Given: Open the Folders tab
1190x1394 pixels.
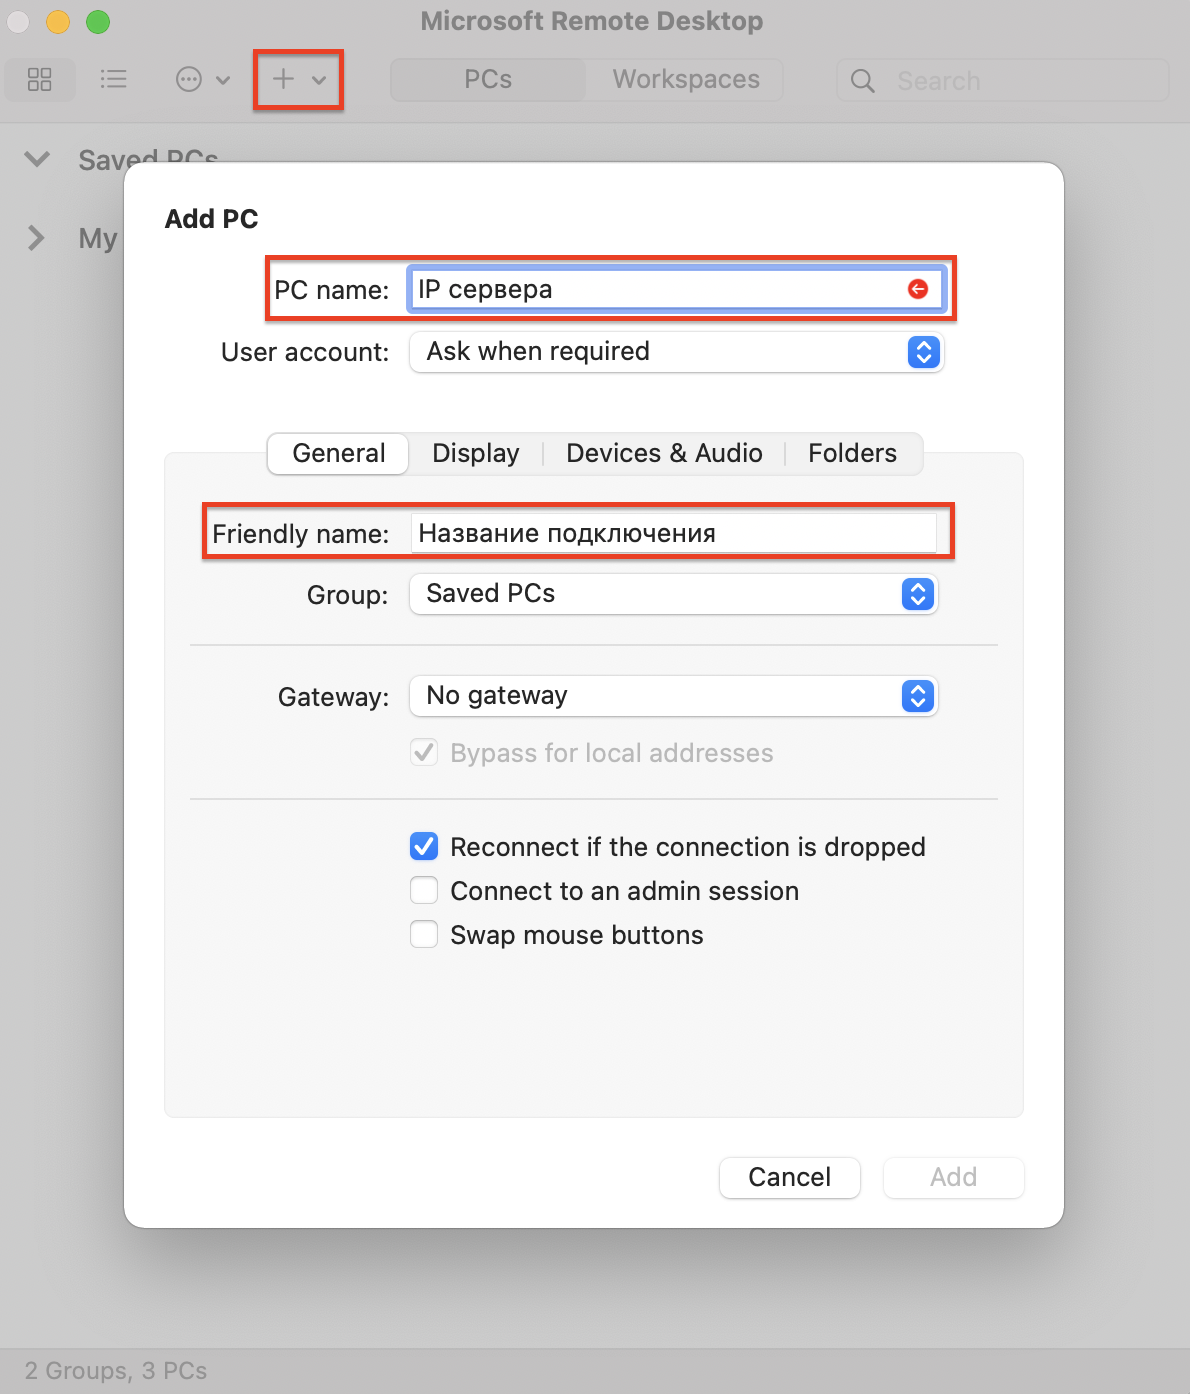Looking at the screenshot, I should point(853,453).
